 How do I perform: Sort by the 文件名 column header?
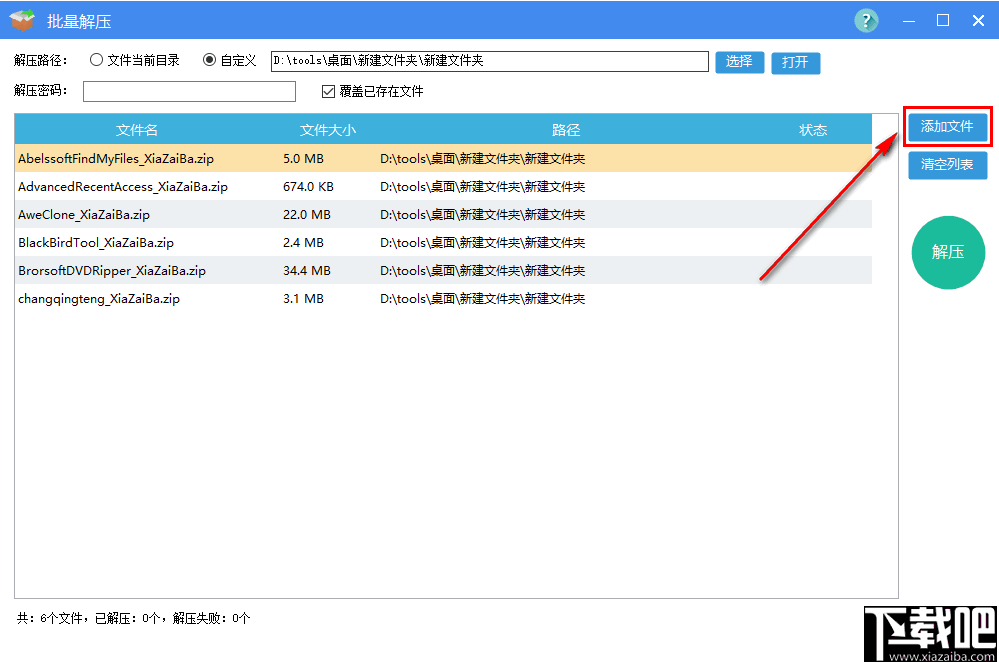click(137, 130)
